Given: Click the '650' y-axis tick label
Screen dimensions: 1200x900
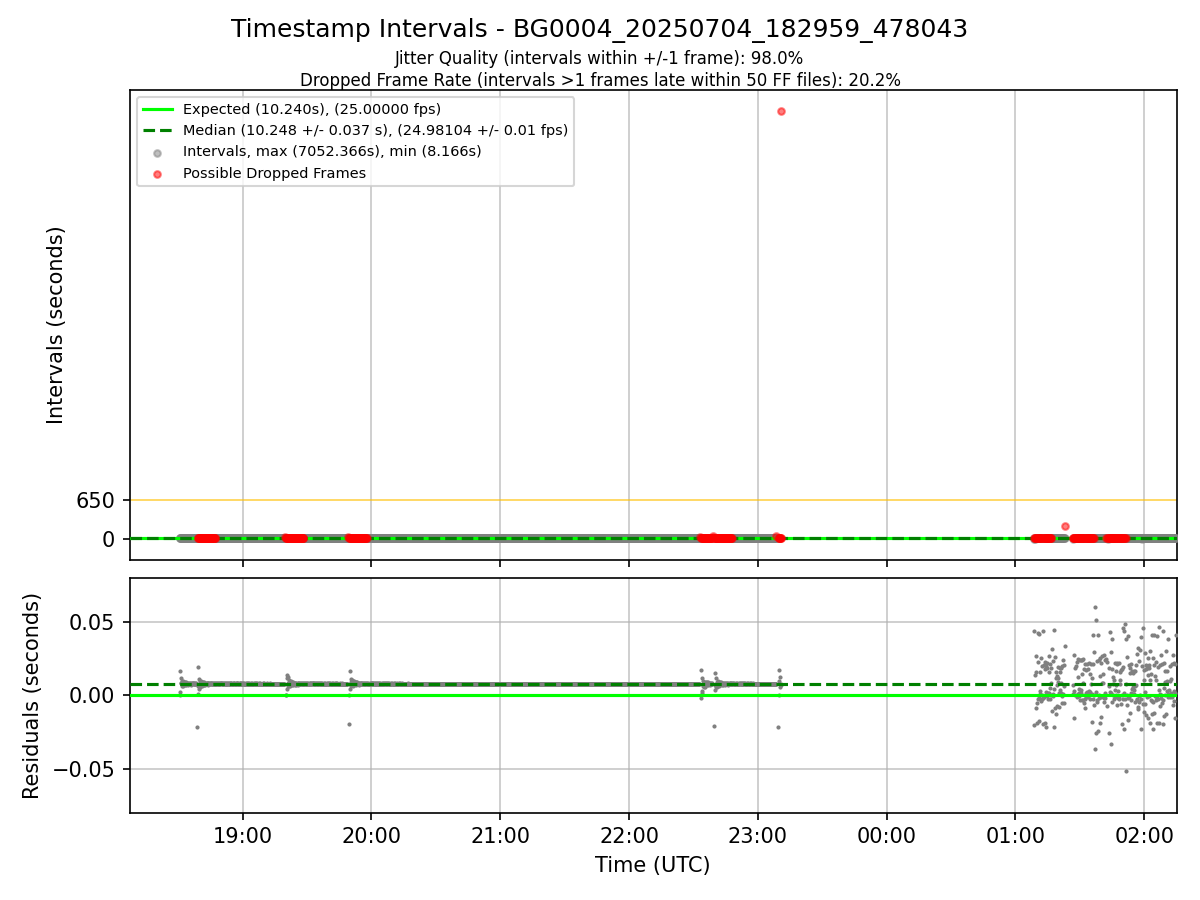Looking at the screenshot, I should coord(96,500).
